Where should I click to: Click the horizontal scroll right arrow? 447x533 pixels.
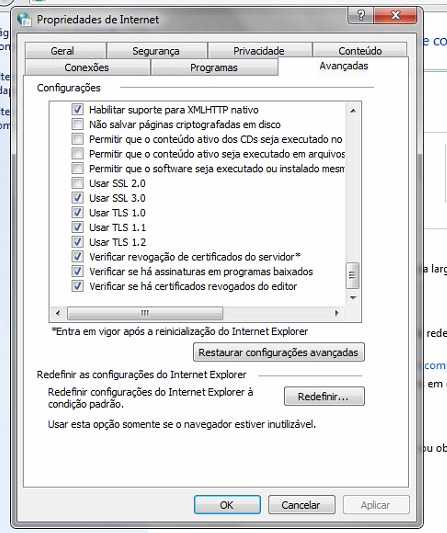coord(337,313)
